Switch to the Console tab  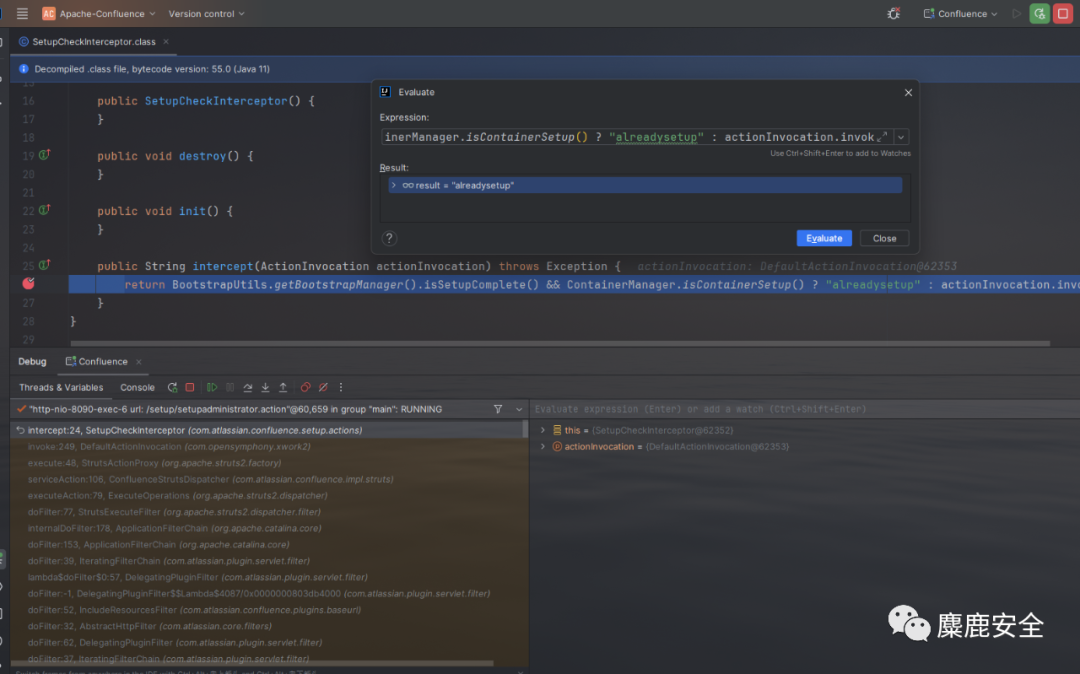pos(137,388)
